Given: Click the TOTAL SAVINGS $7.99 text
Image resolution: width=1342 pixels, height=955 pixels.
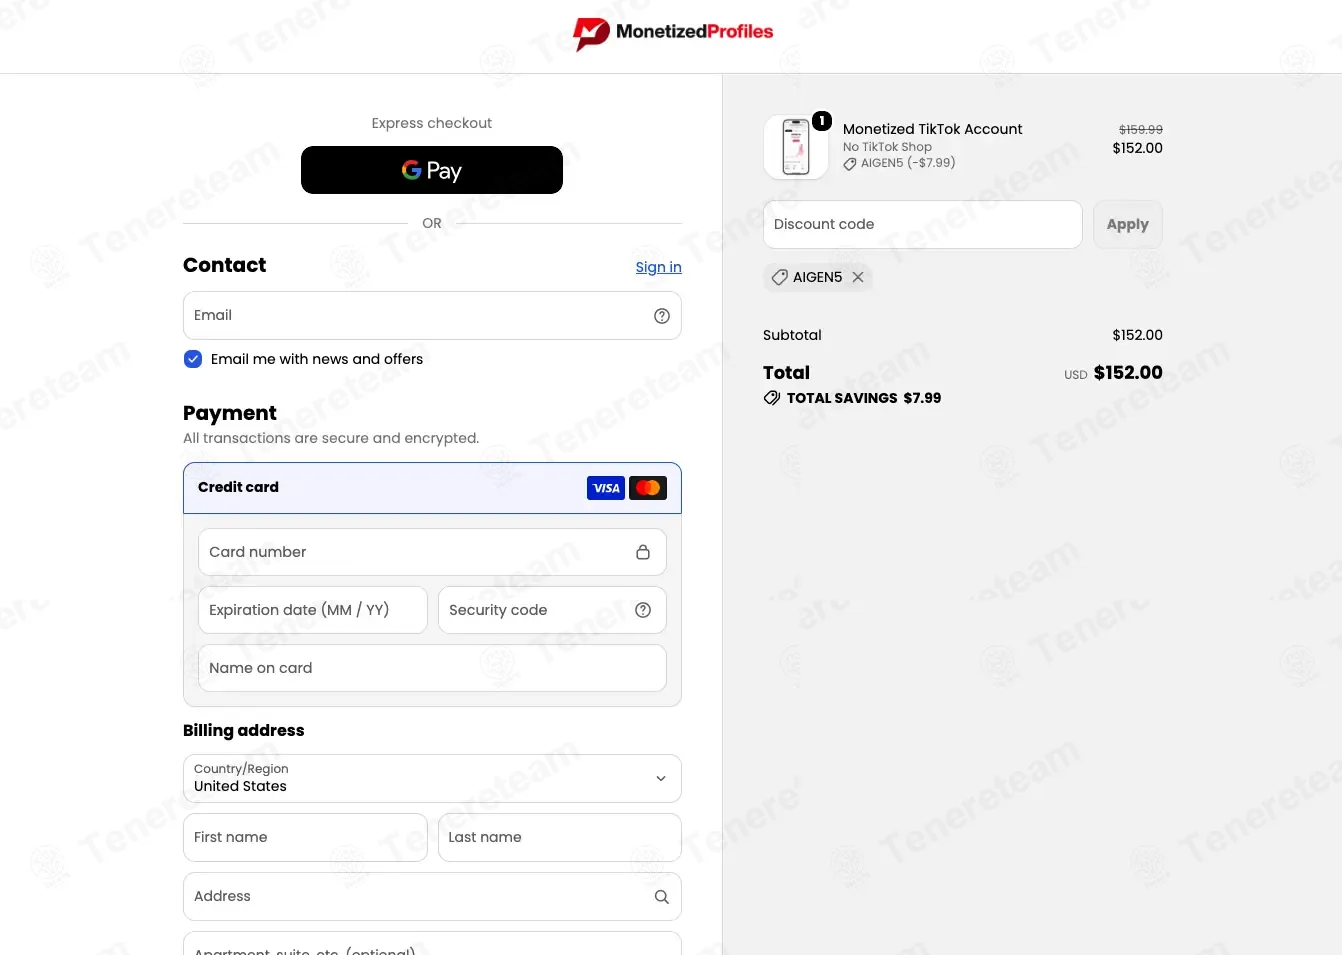Looking at the screenshot, I should pos(864,398).
